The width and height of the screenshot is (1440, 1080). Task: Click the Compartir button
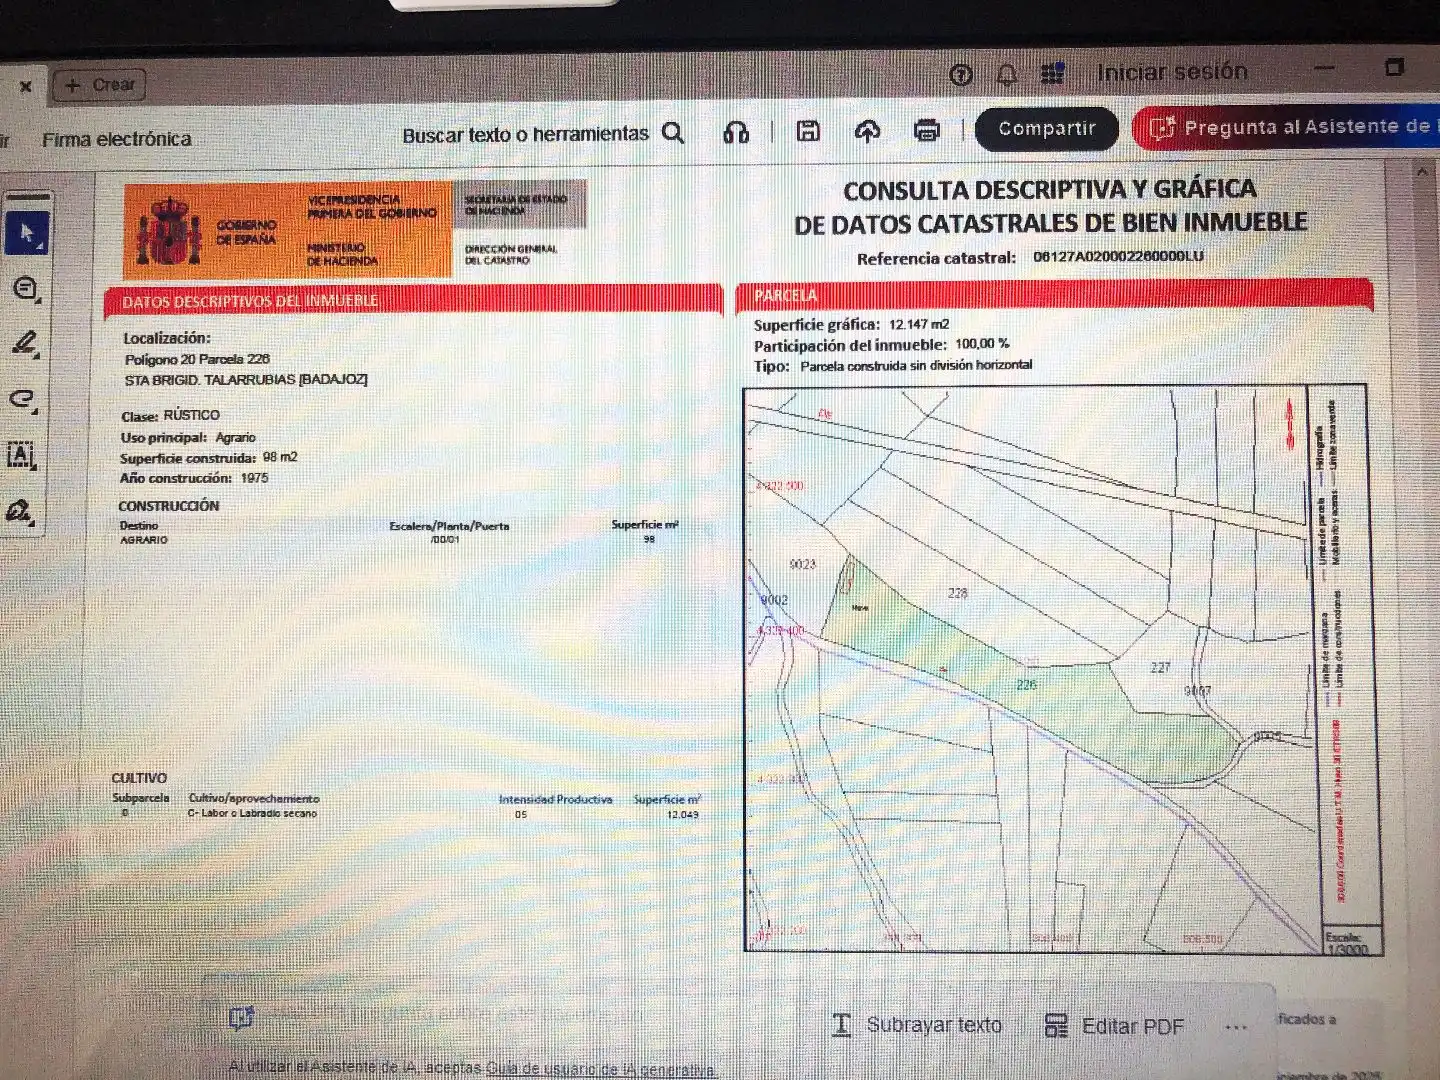pos(1047,129)
